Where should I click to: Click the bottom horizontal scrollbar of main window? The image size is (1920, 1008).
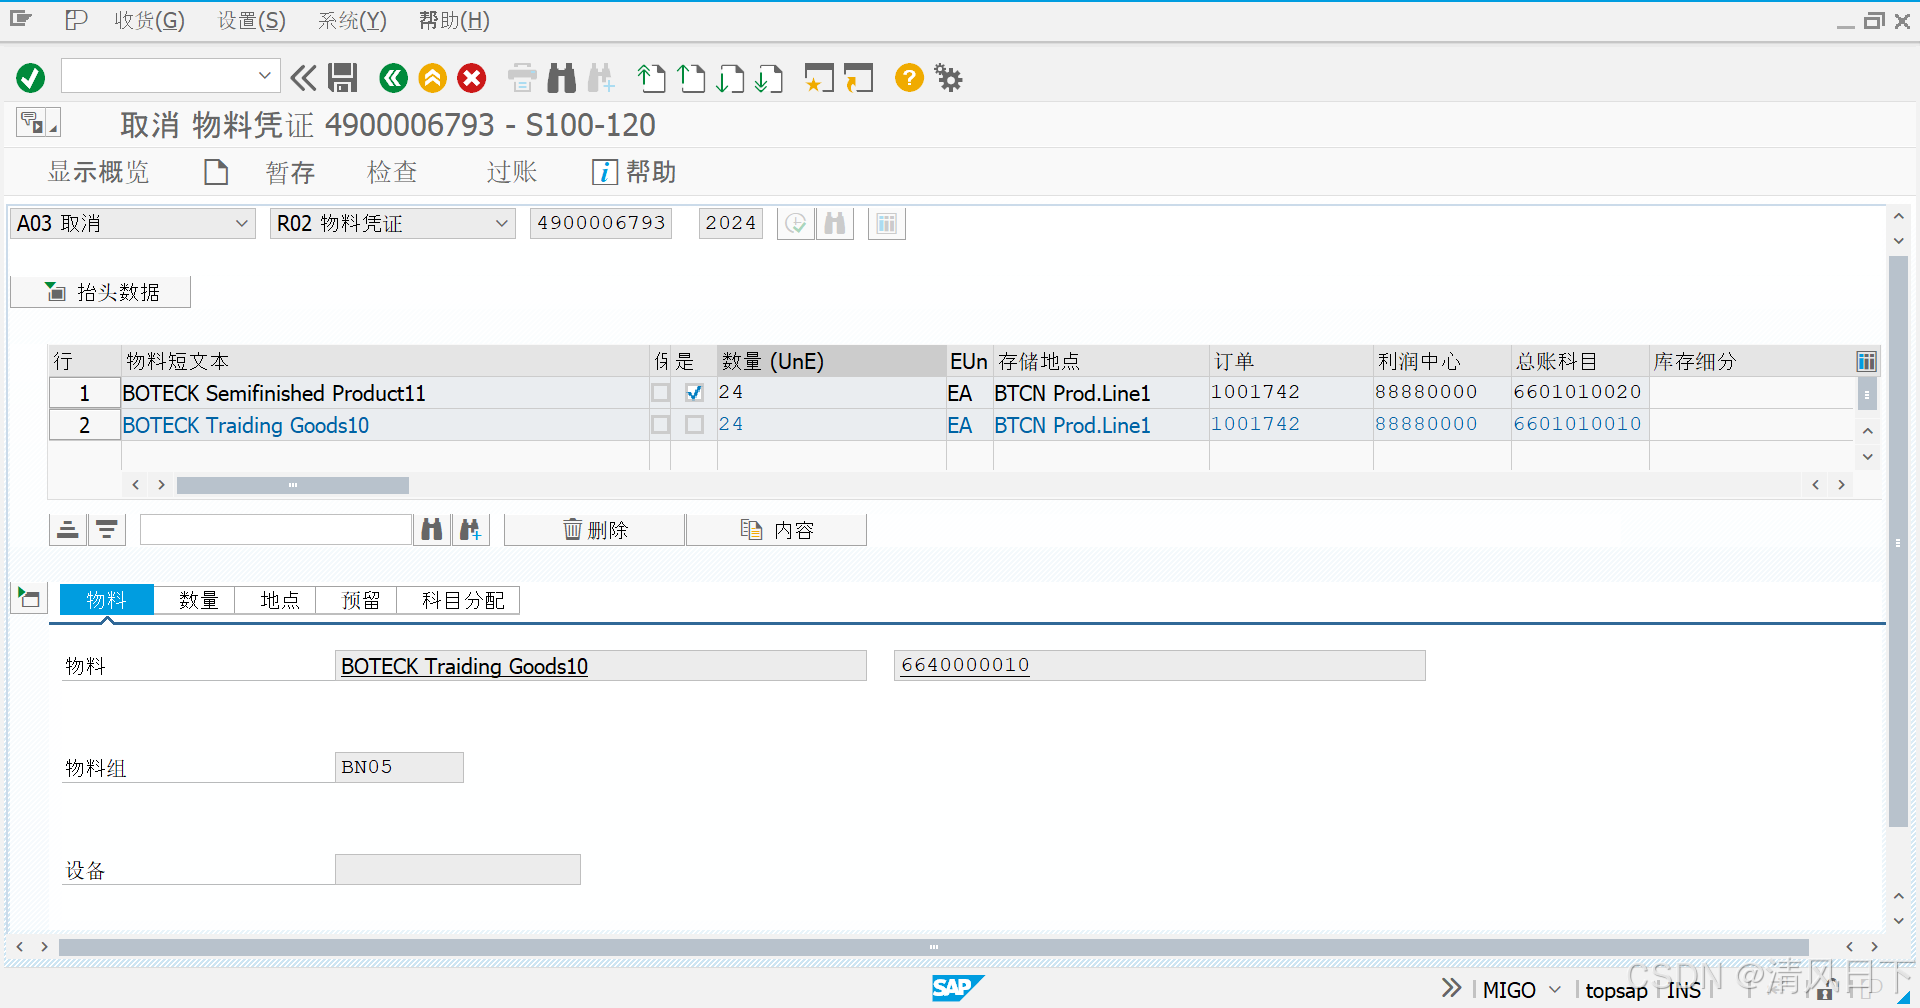(933, 946)
